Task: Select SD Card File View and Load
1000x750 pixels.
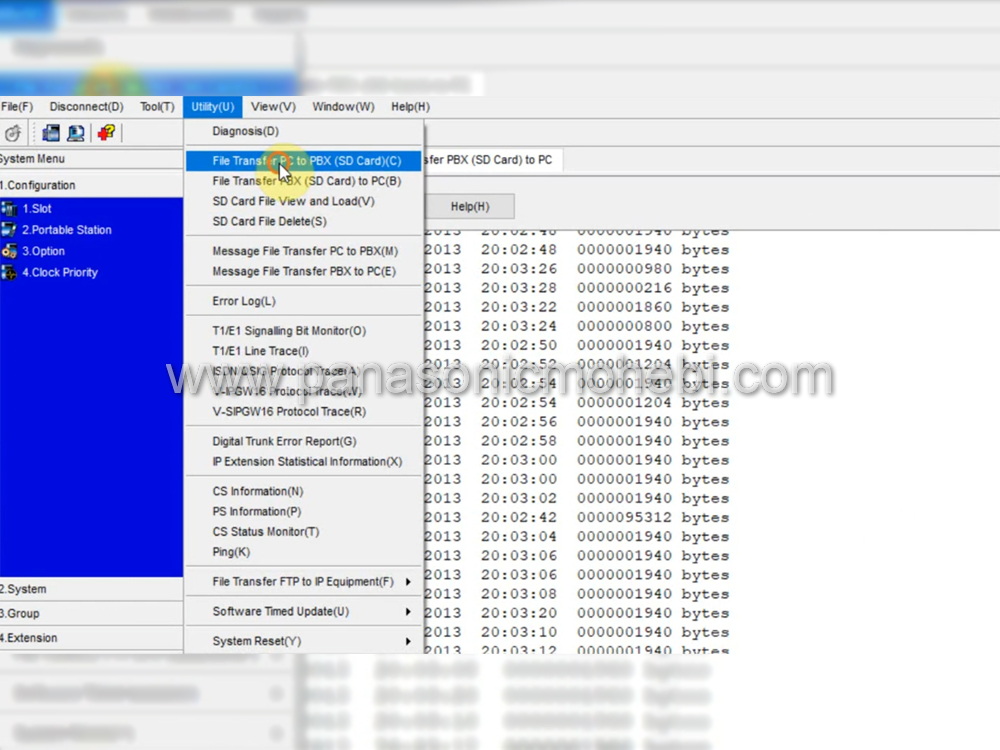Action: pos(293,201)
